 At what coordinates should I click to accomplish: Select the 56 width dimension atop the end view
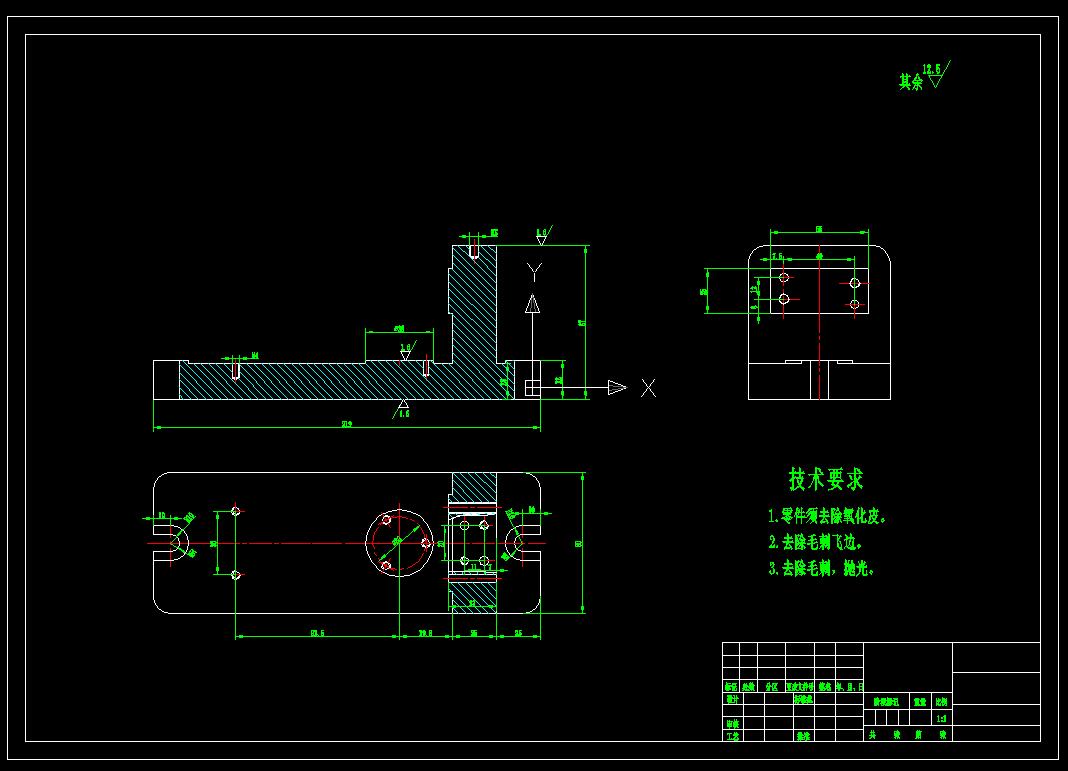(819, 231)
